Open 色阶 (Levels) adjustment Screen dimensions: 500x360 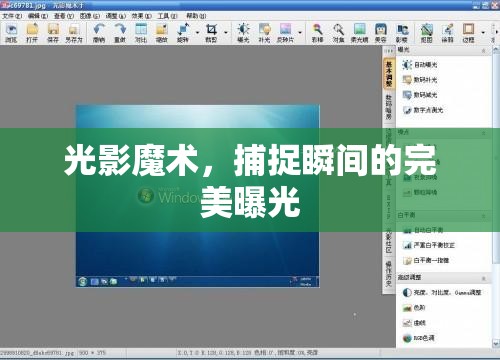414,308
